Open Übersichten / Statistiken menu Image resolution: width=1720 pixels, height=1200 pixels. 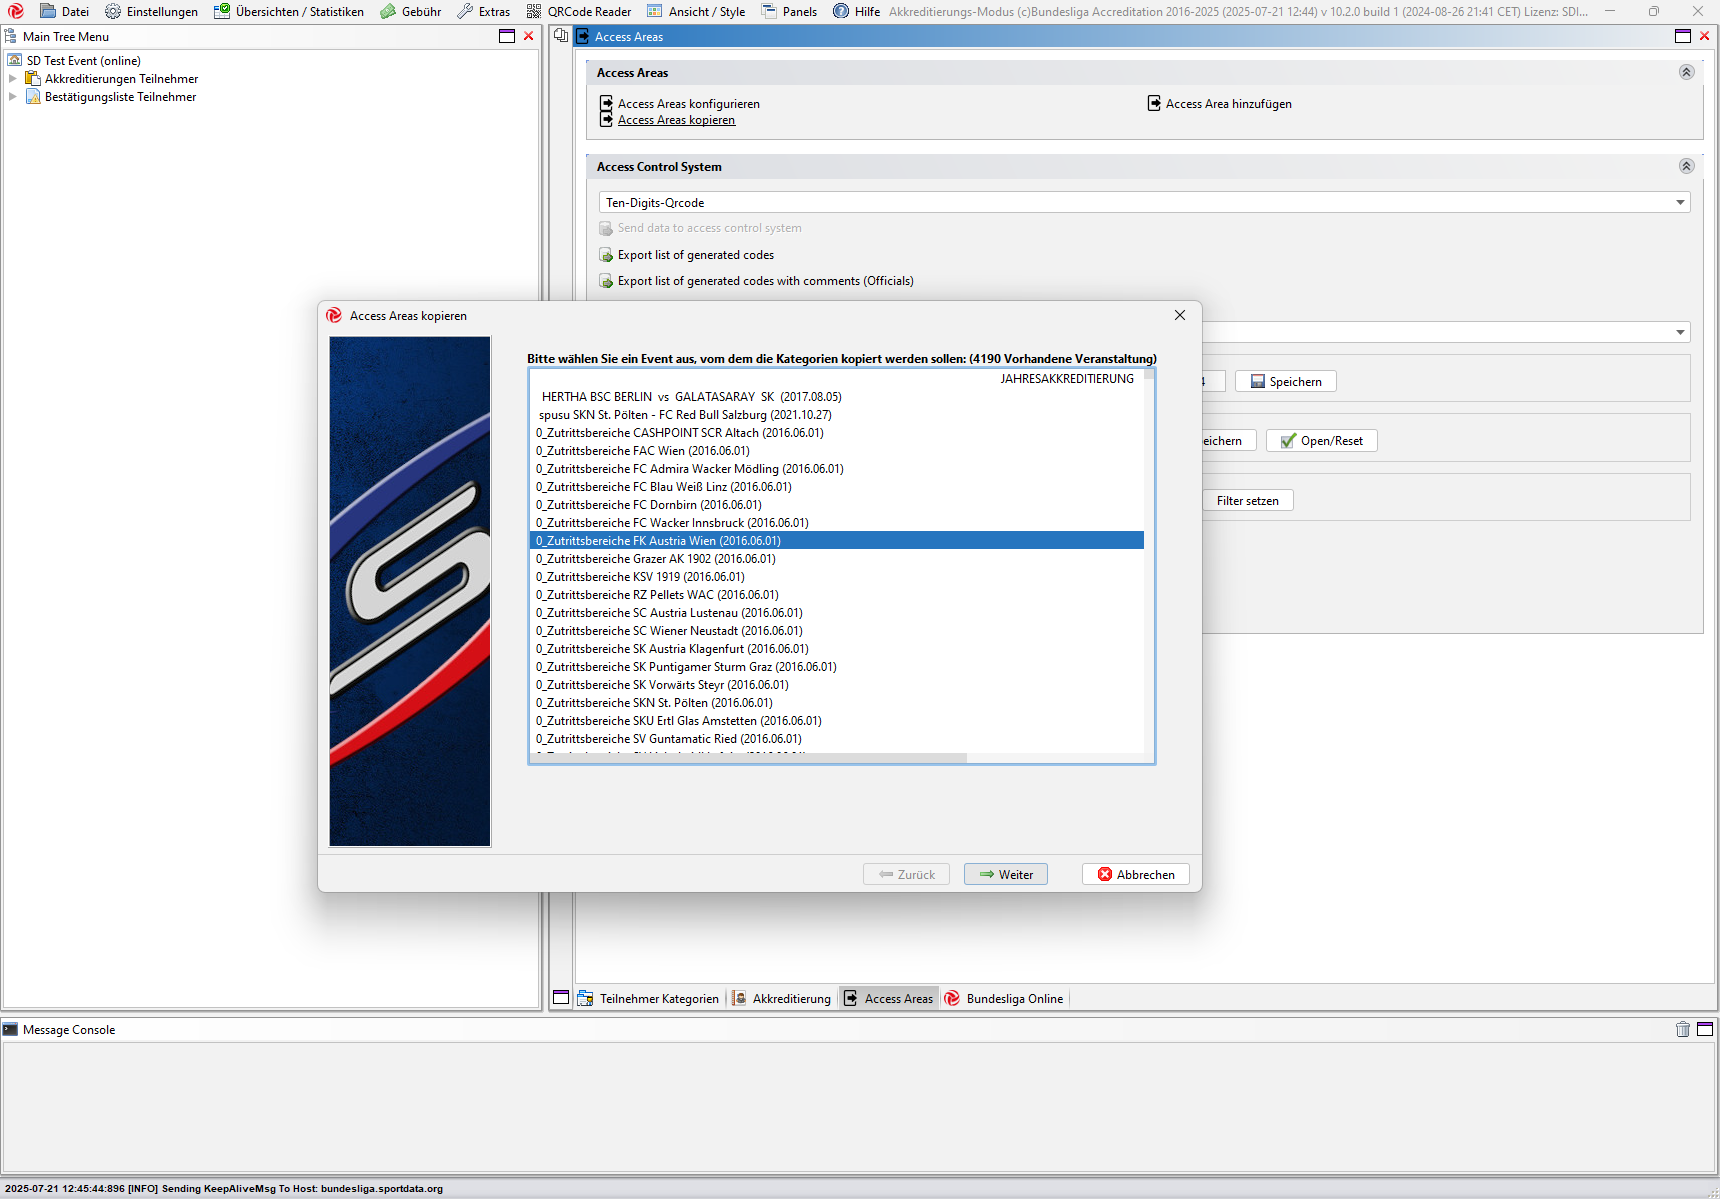click(x=289, y=12)
